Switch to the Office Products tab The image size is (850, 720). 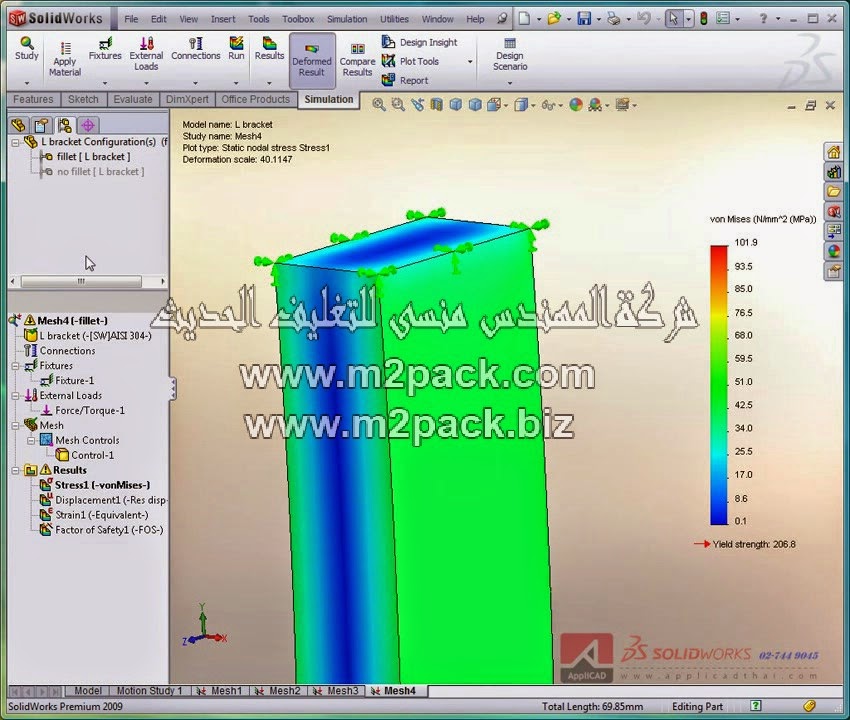pyautogui.click(x=255, y=99)
